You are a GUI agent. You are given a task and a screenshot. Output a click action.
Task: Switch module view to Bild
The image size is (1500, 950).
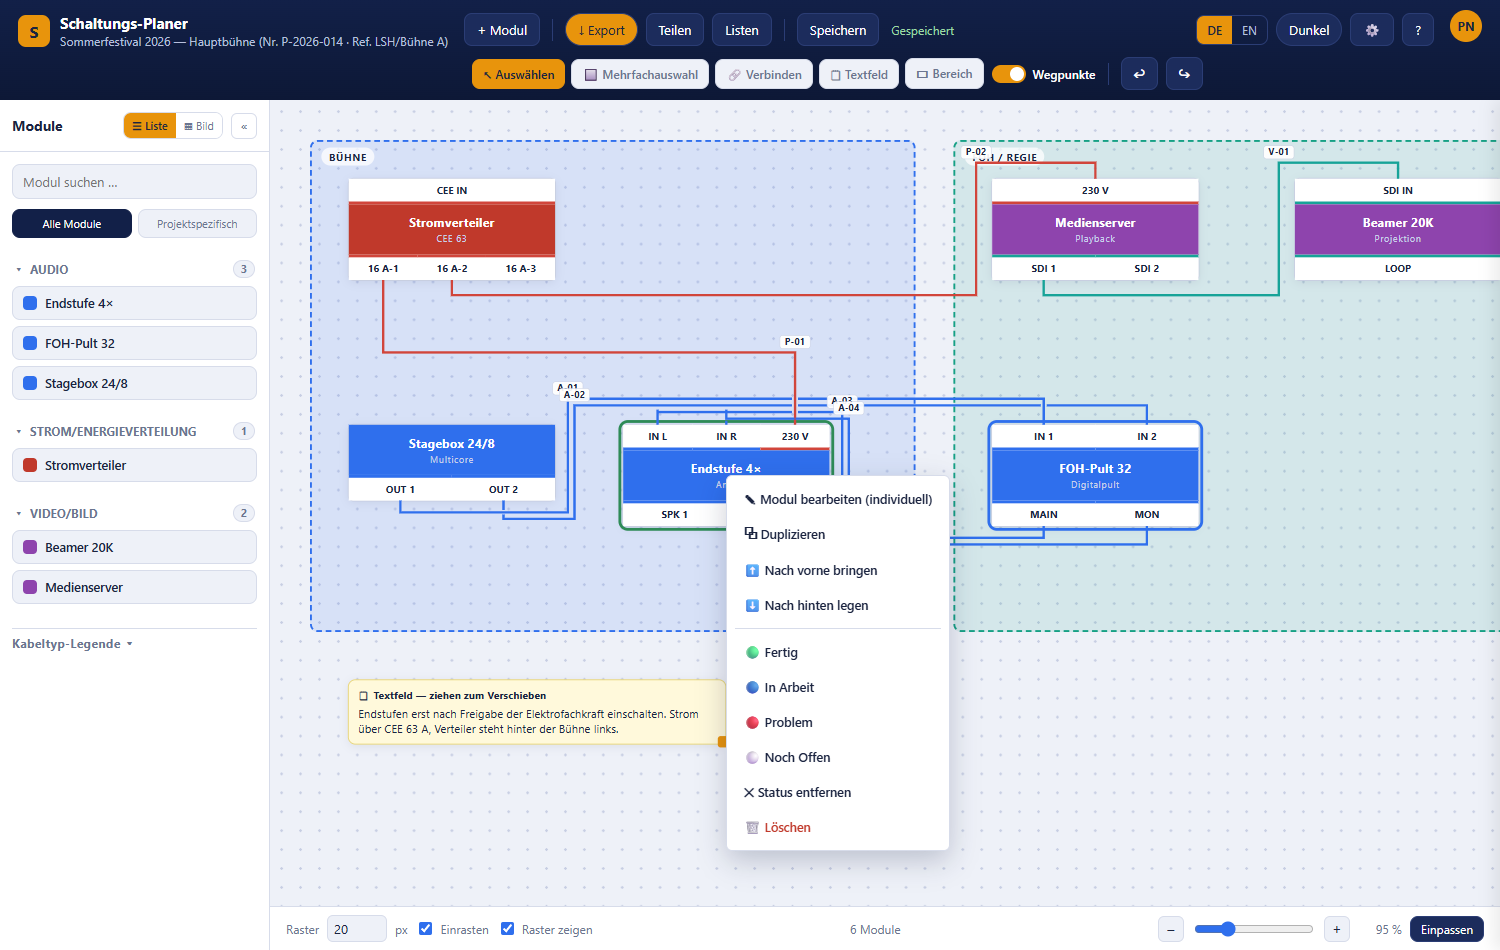(199, 126)
